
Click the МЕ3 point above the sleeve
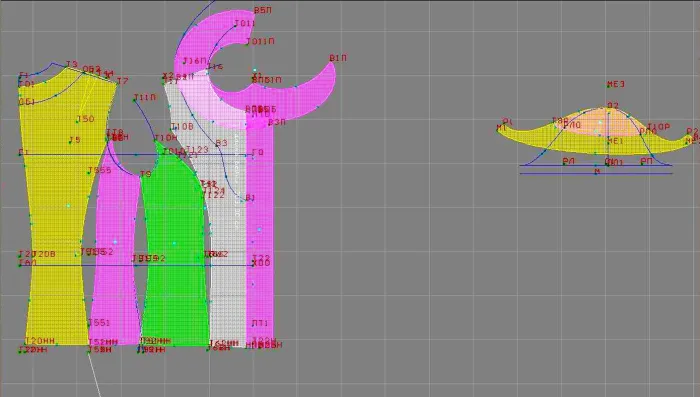pyautogui.click(x=616, y=84)
